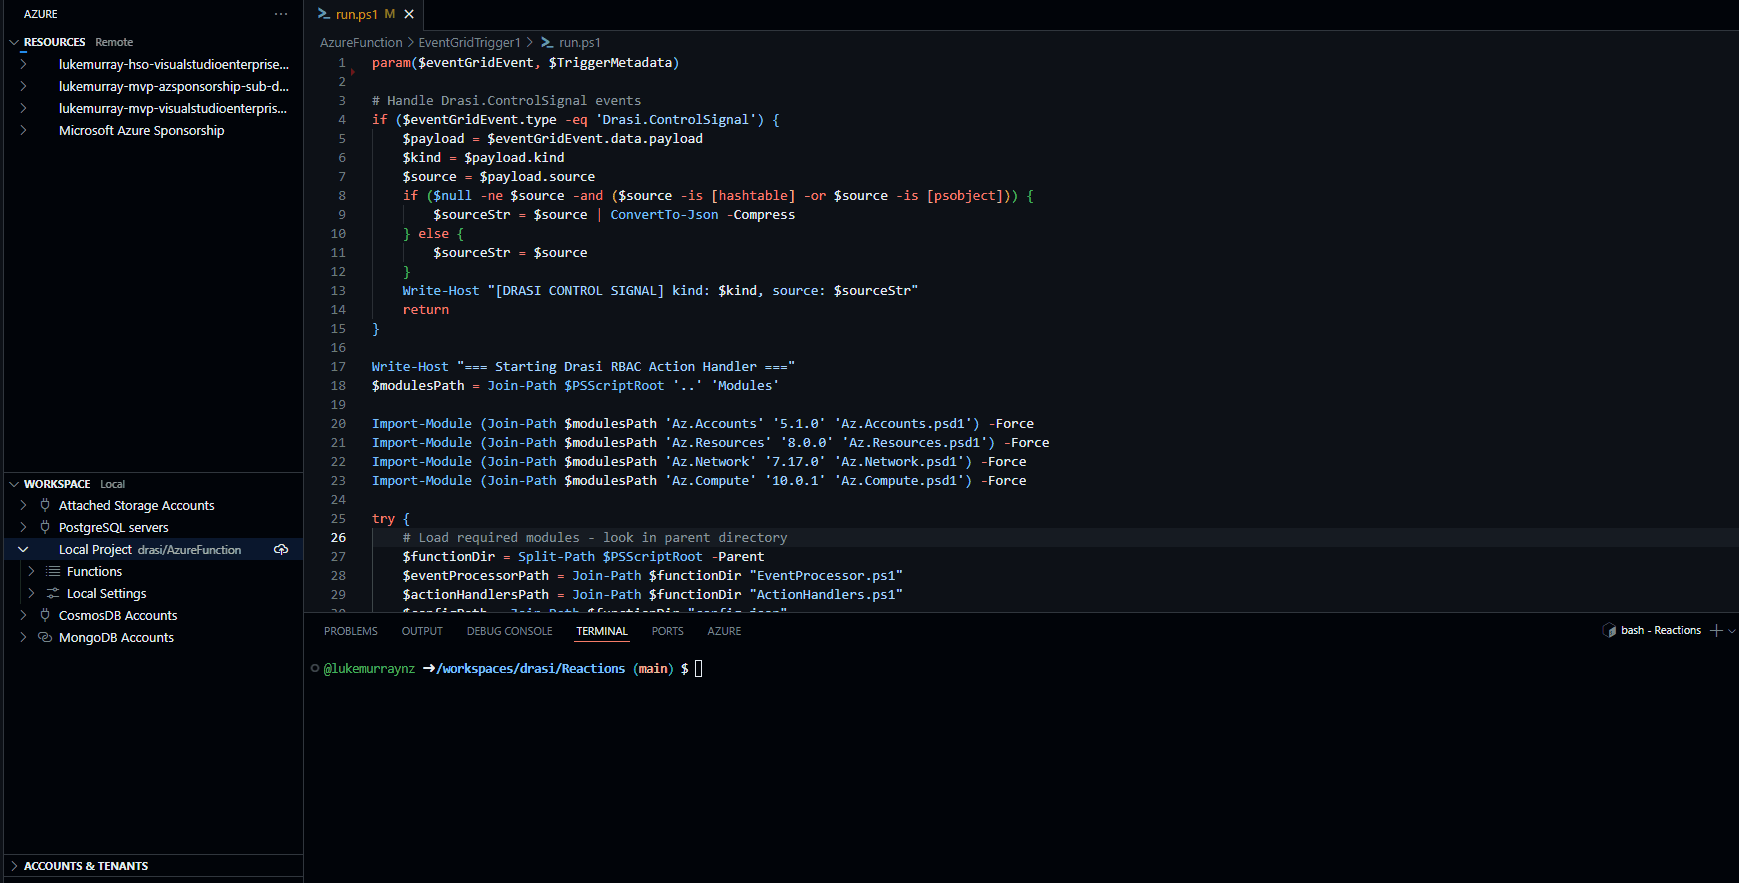Expand the PostgreSQL servers node
This screenshot has height=883, width=1739.
click(23, 527)
